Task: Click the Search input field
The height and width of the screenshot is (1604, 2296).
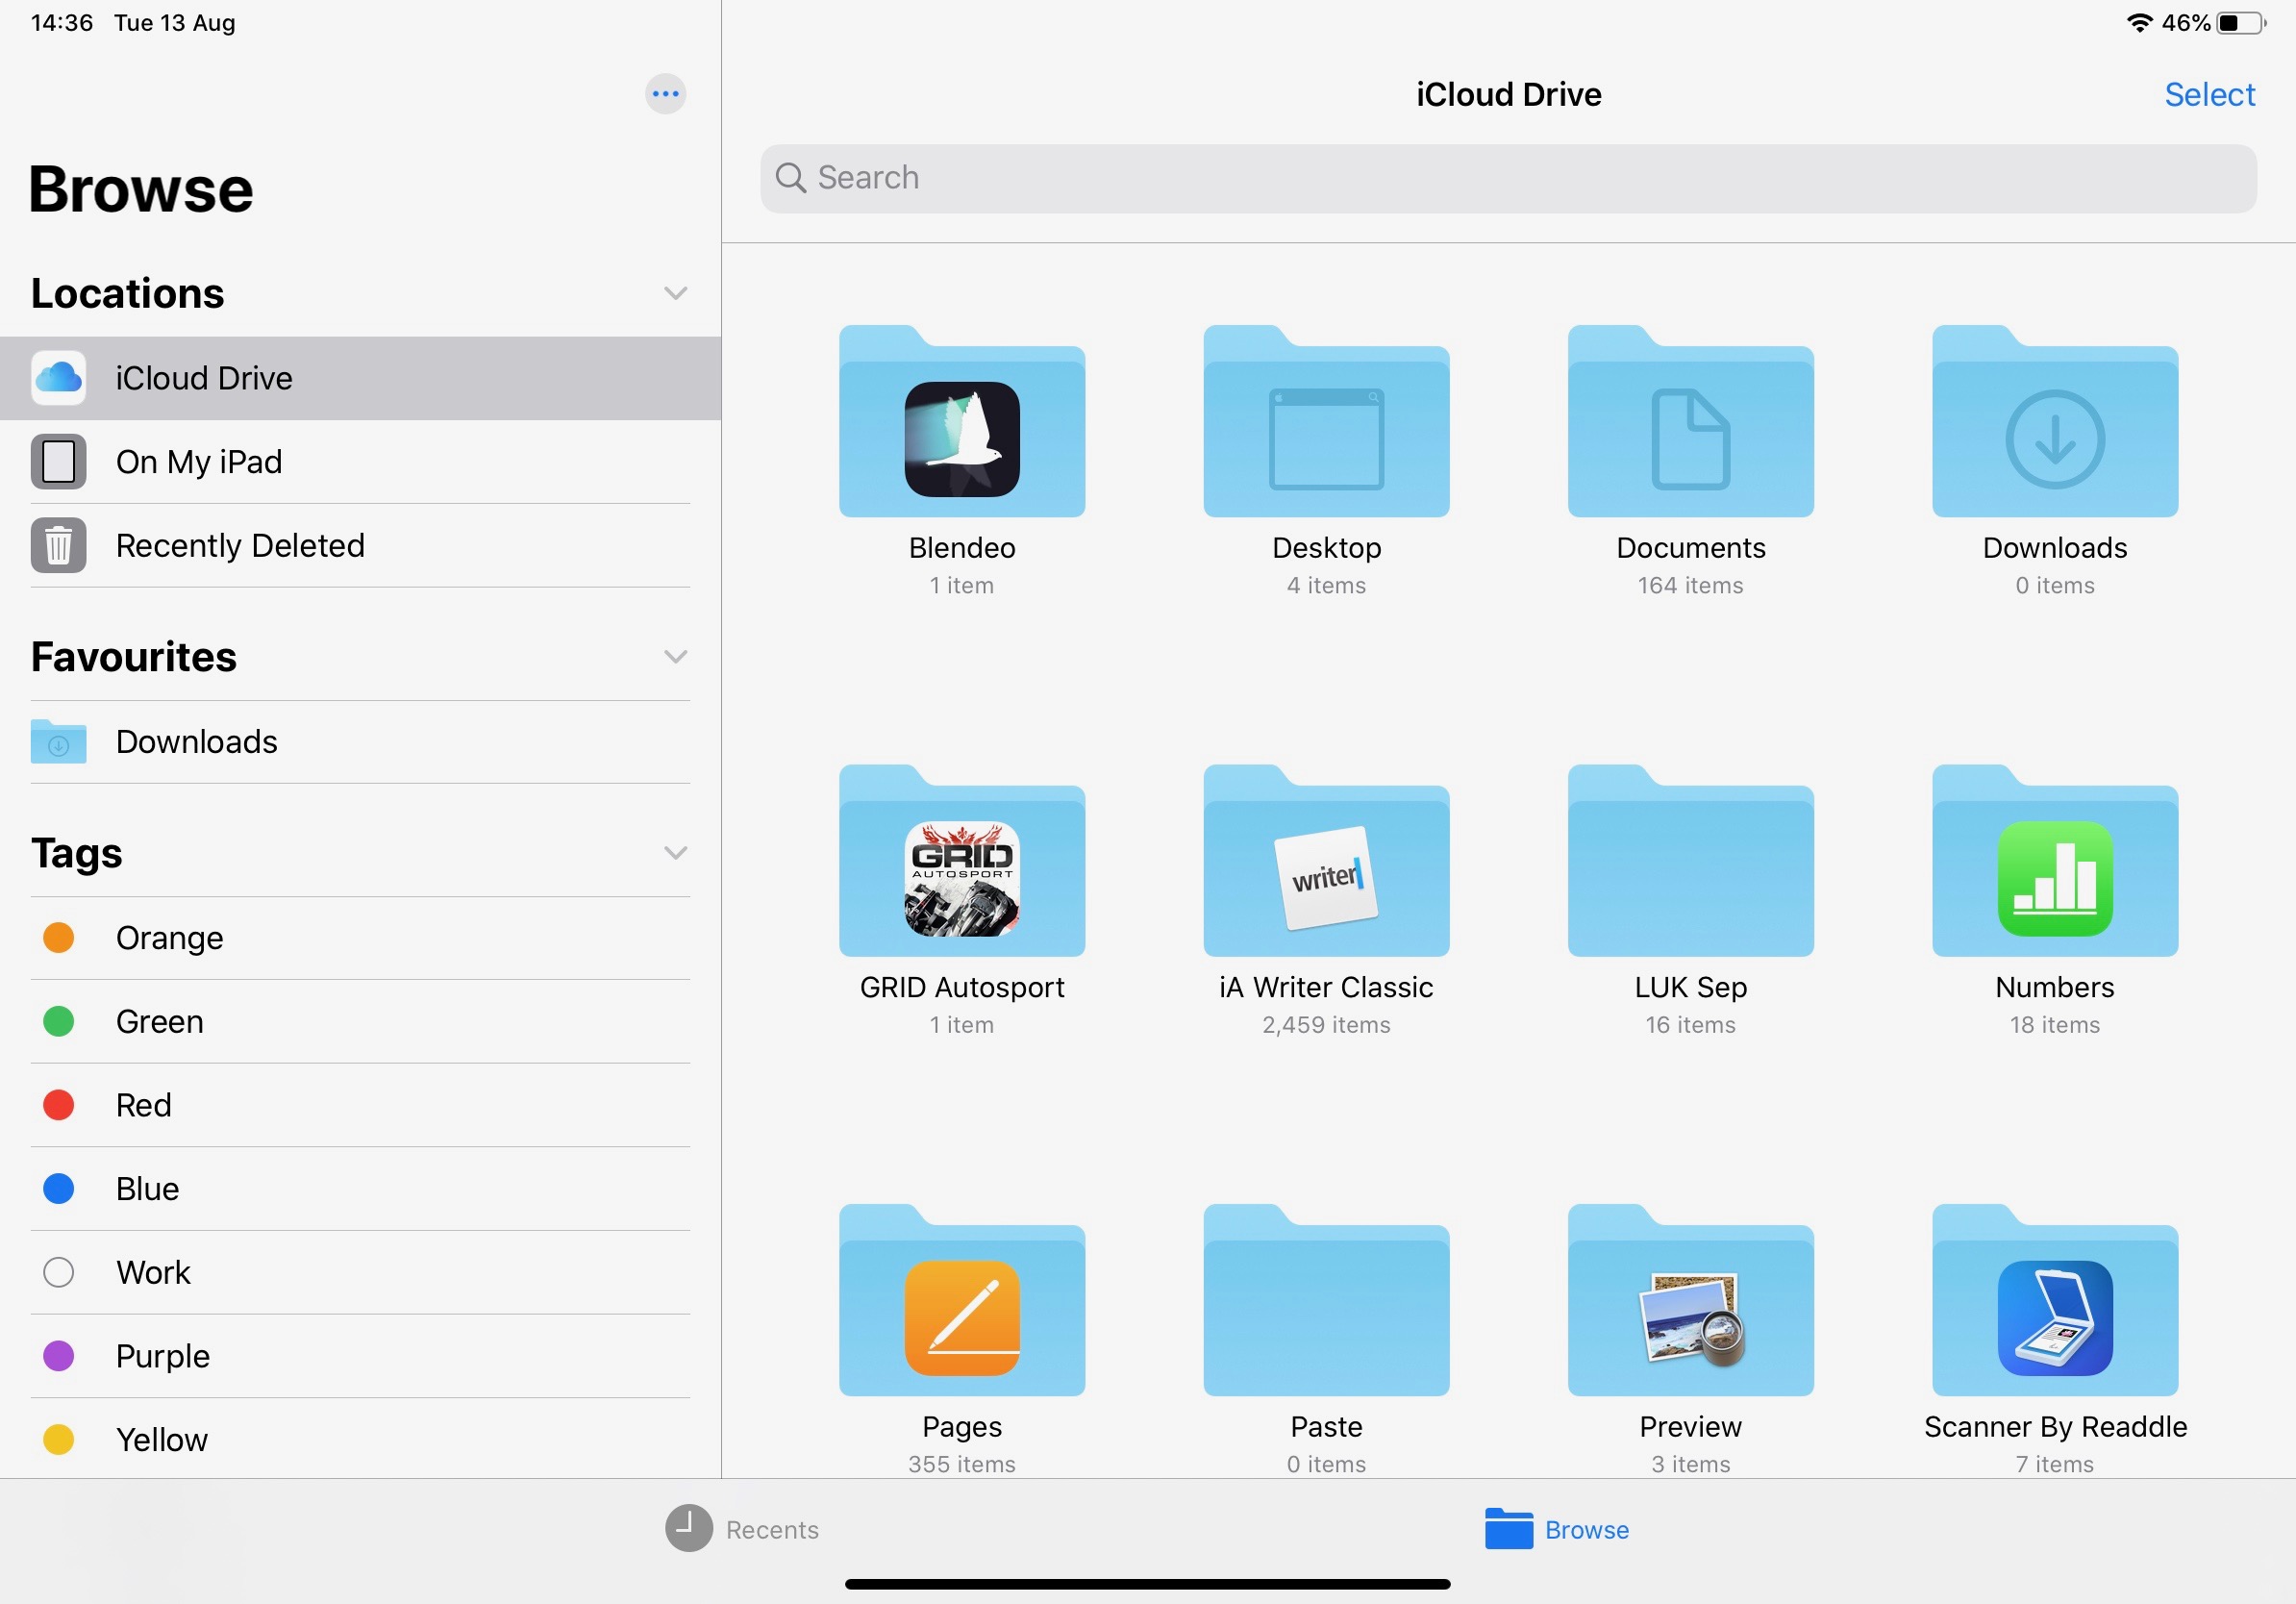Action: (x=1508, y=178)
